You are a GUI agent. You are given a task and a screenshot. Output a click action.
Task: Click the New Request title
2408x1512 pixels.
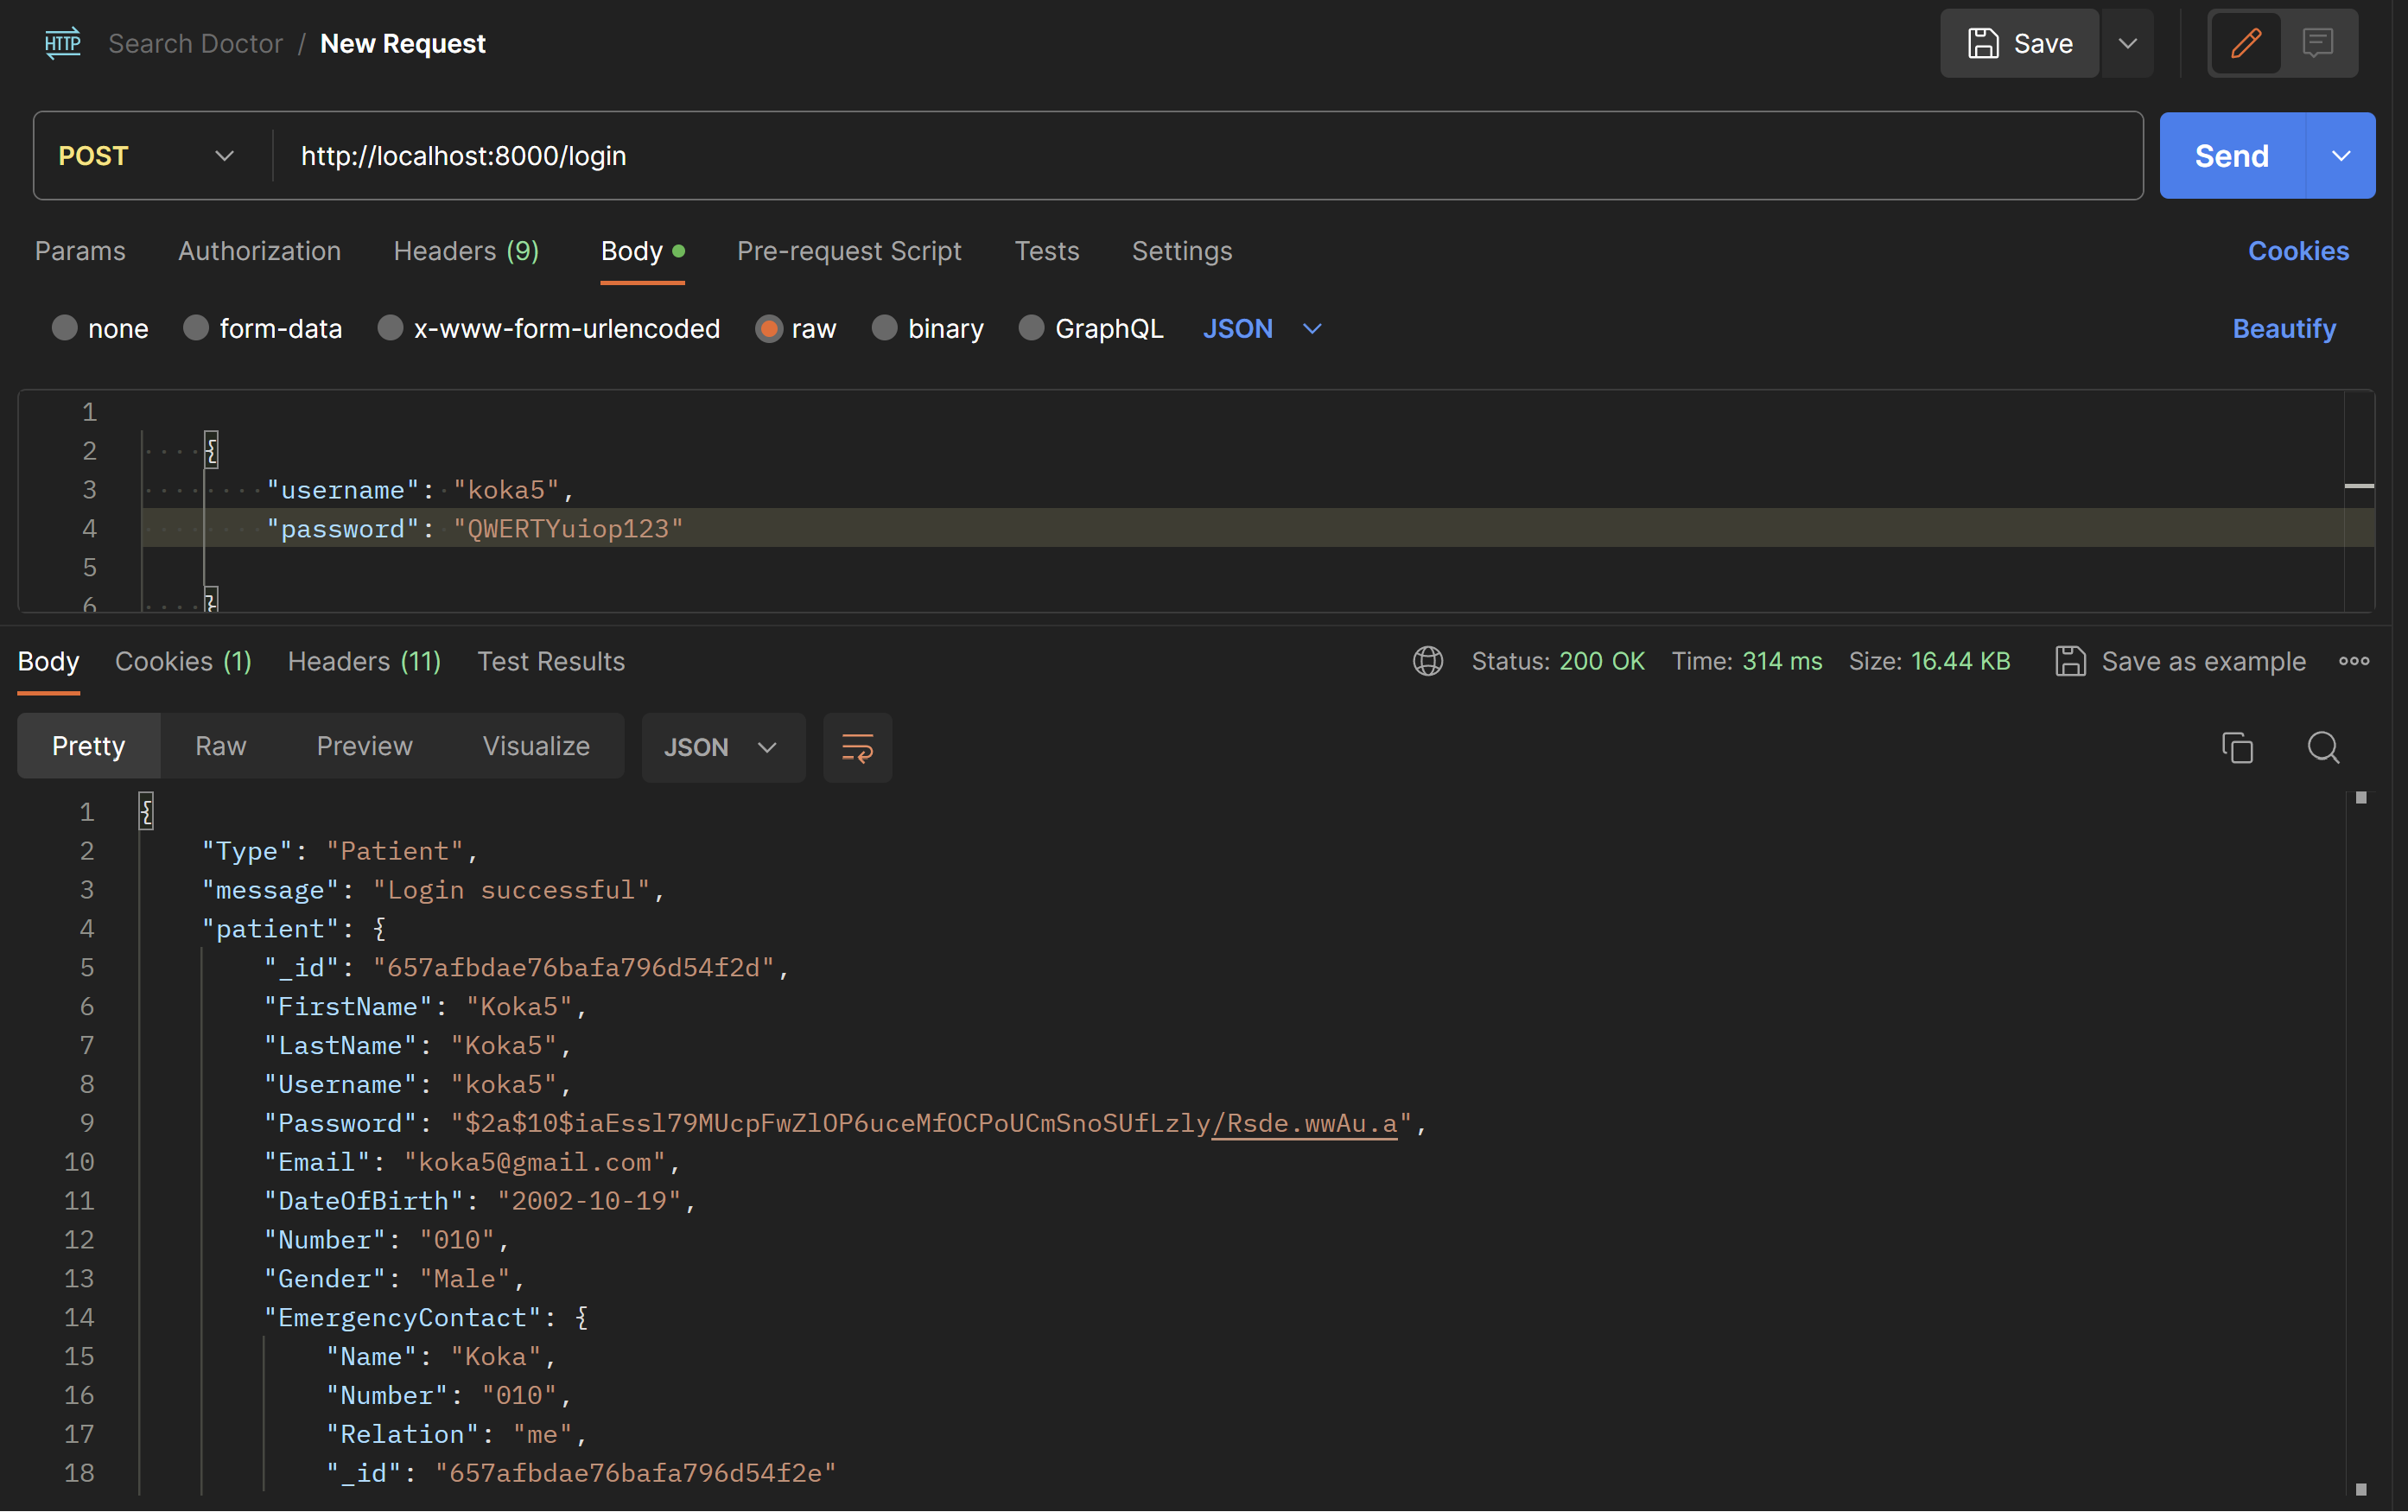point(402,43)
